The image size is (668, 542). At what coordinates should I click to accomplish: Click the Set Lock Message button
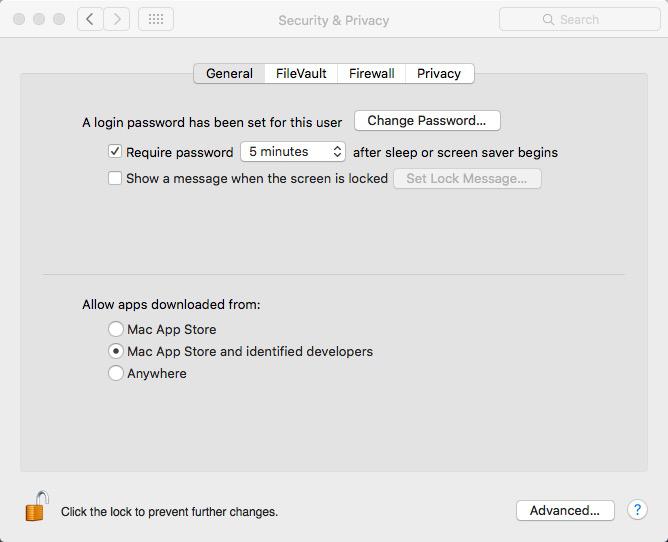(x=467, y=178)
